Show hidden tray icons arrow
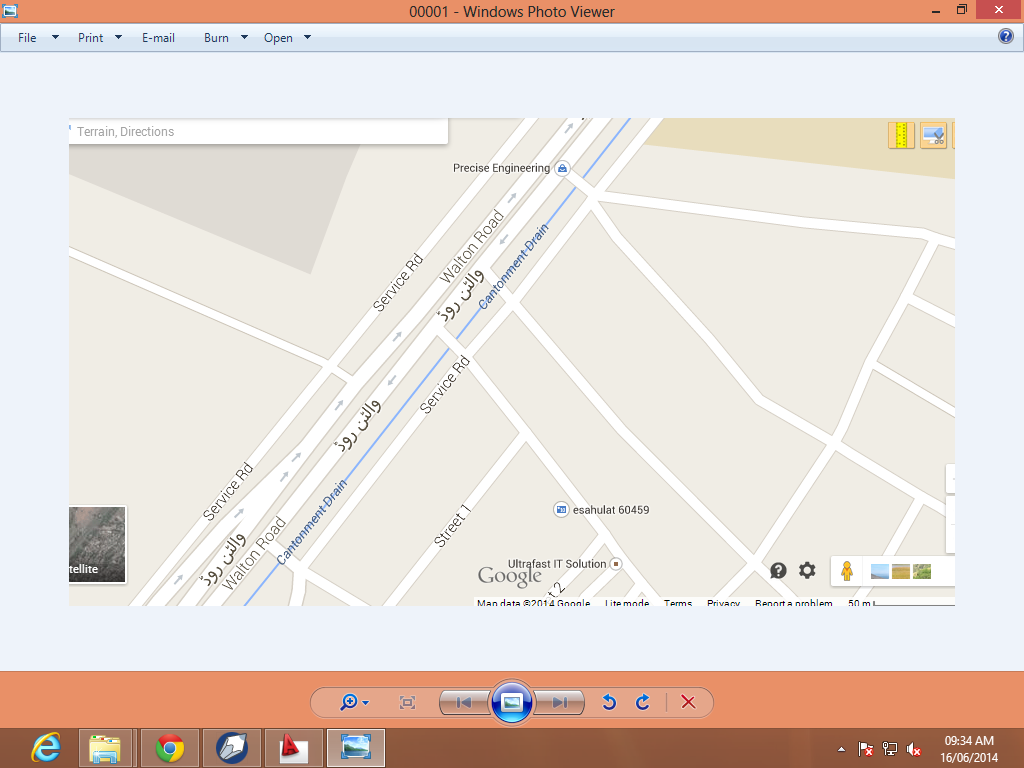The image size is (1024, 768). pos(842,749)
